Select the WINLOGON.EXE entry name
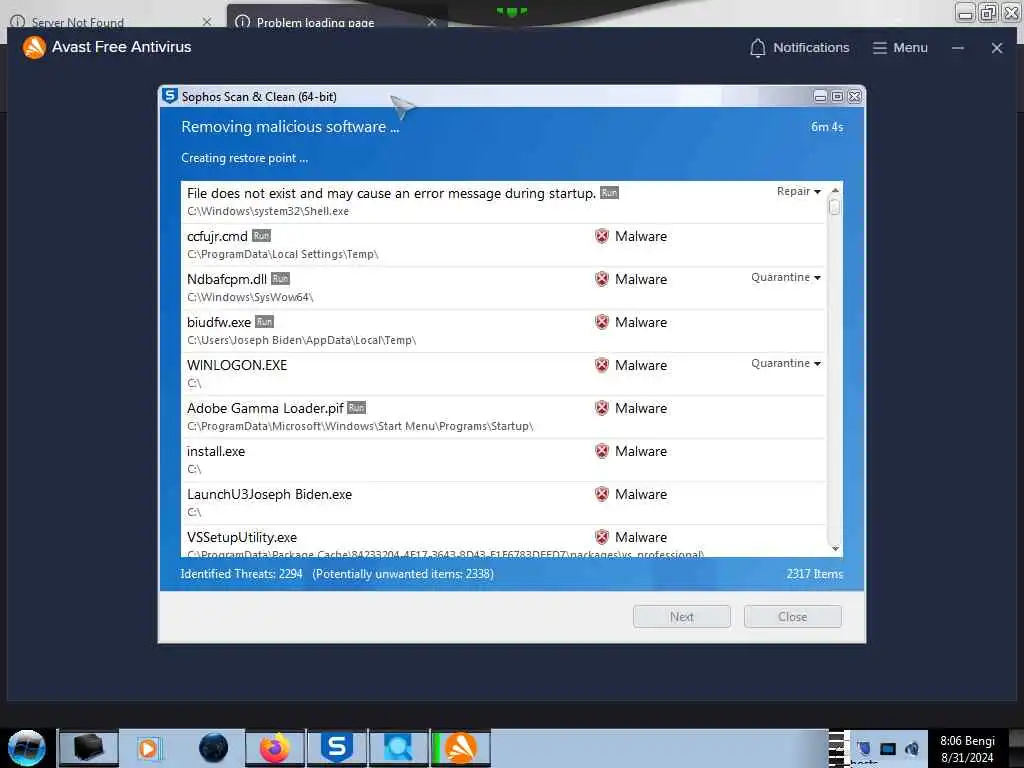Viewport: 1024px width, 768px height. (237, 365)
